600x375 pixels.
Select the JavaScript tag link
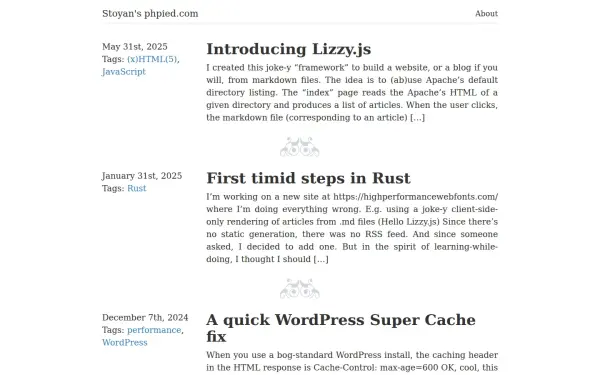click(x=124, y=72)
